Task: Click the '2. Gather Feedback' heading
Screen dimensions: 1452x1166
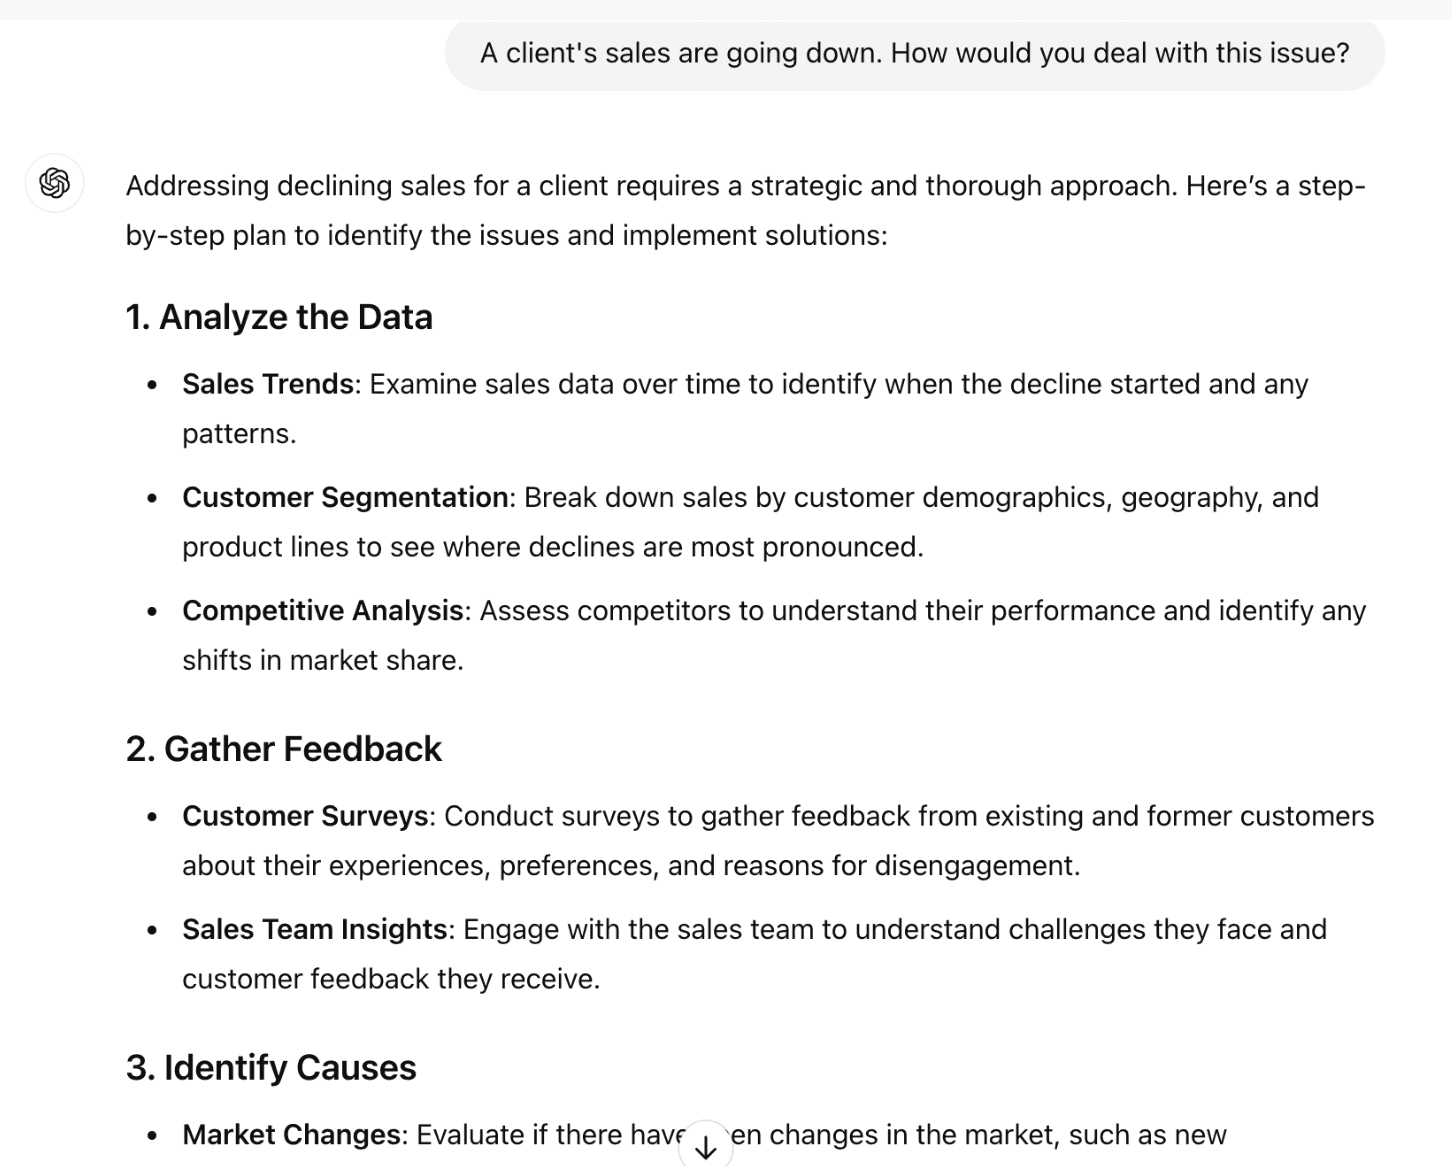Action: (x=284, y=749)
